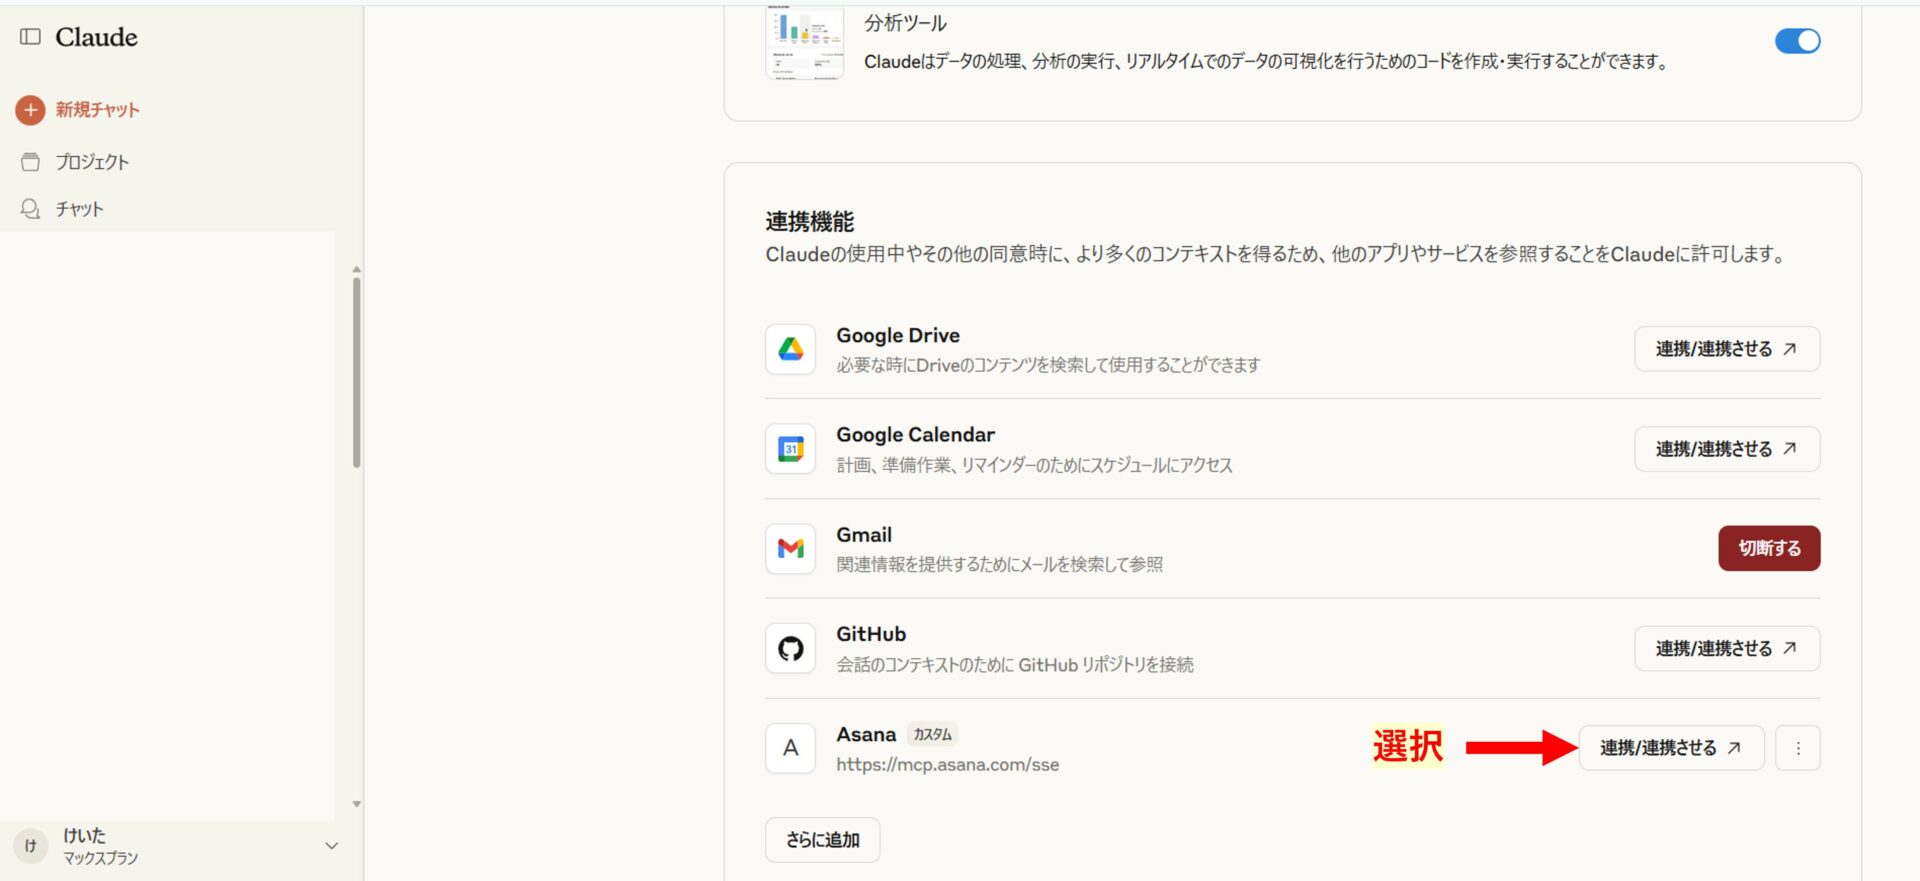This screenshot has width=1920, height=881.
Task: Disconnect Gmail with the 切断する button
Action: tap(1769, 548)
